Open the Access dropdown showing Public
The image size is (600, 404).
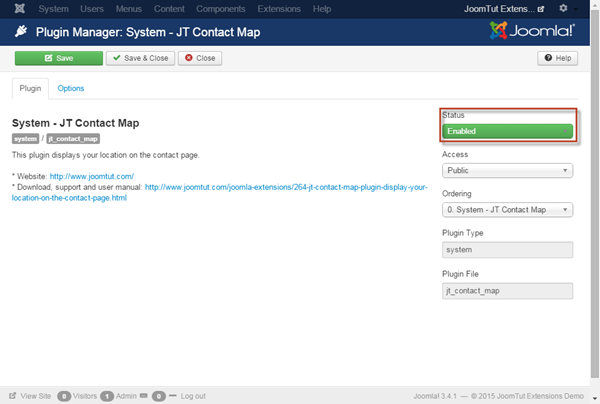pyautogui.click(x=507, y=171)
